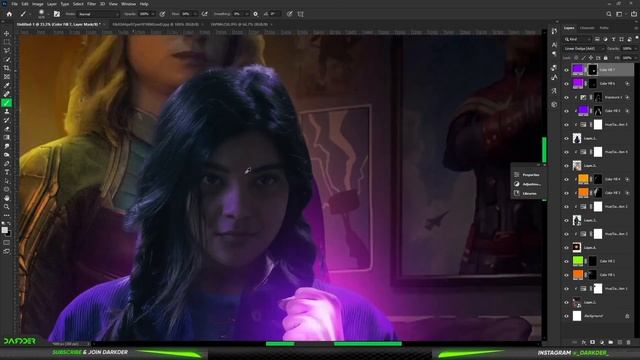Image resolution: width=640 pixels, height=360 pixels.
Task: Select the Zoom tool
Action: pyautogui.click(x=7, y=207)
